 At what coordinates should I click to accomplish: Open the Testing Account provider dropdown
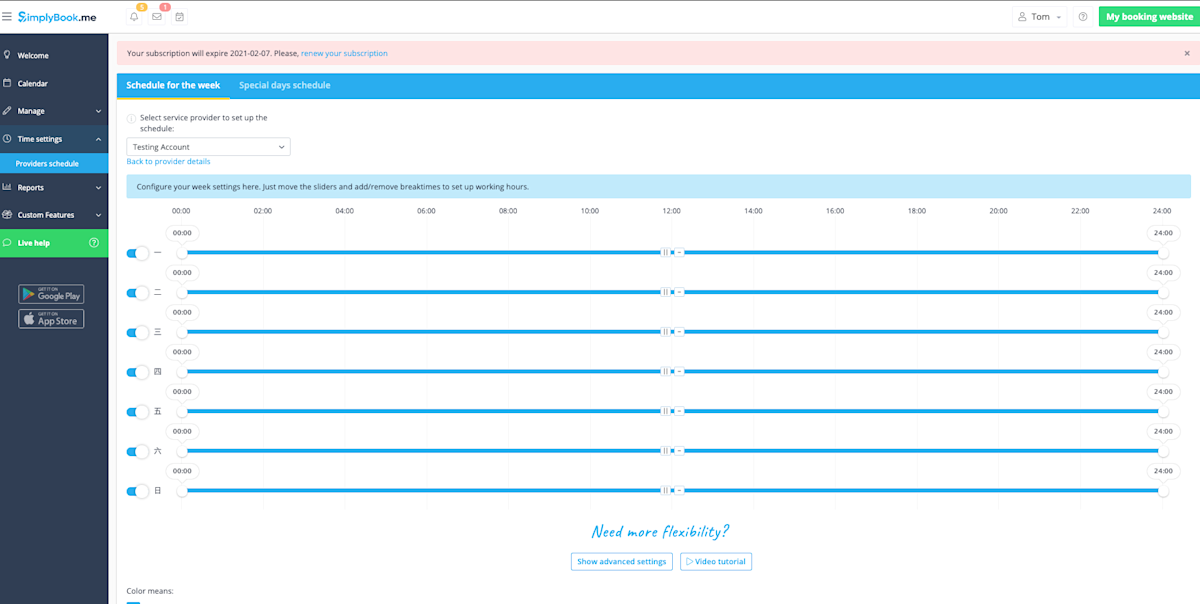(x=208, y=147)
